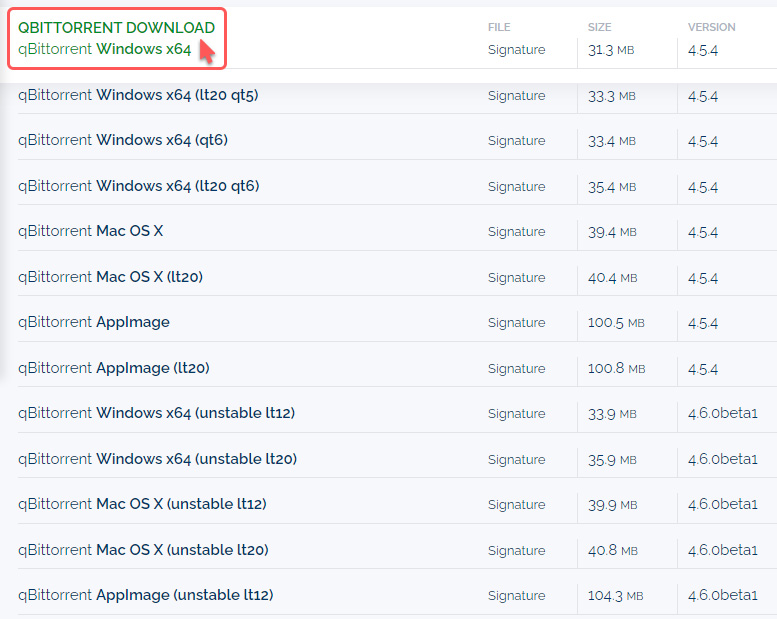Open qBittorrent AppImage (lt20) download
The width and height of the screenshot is (777, 619).
tap(114, 368)
